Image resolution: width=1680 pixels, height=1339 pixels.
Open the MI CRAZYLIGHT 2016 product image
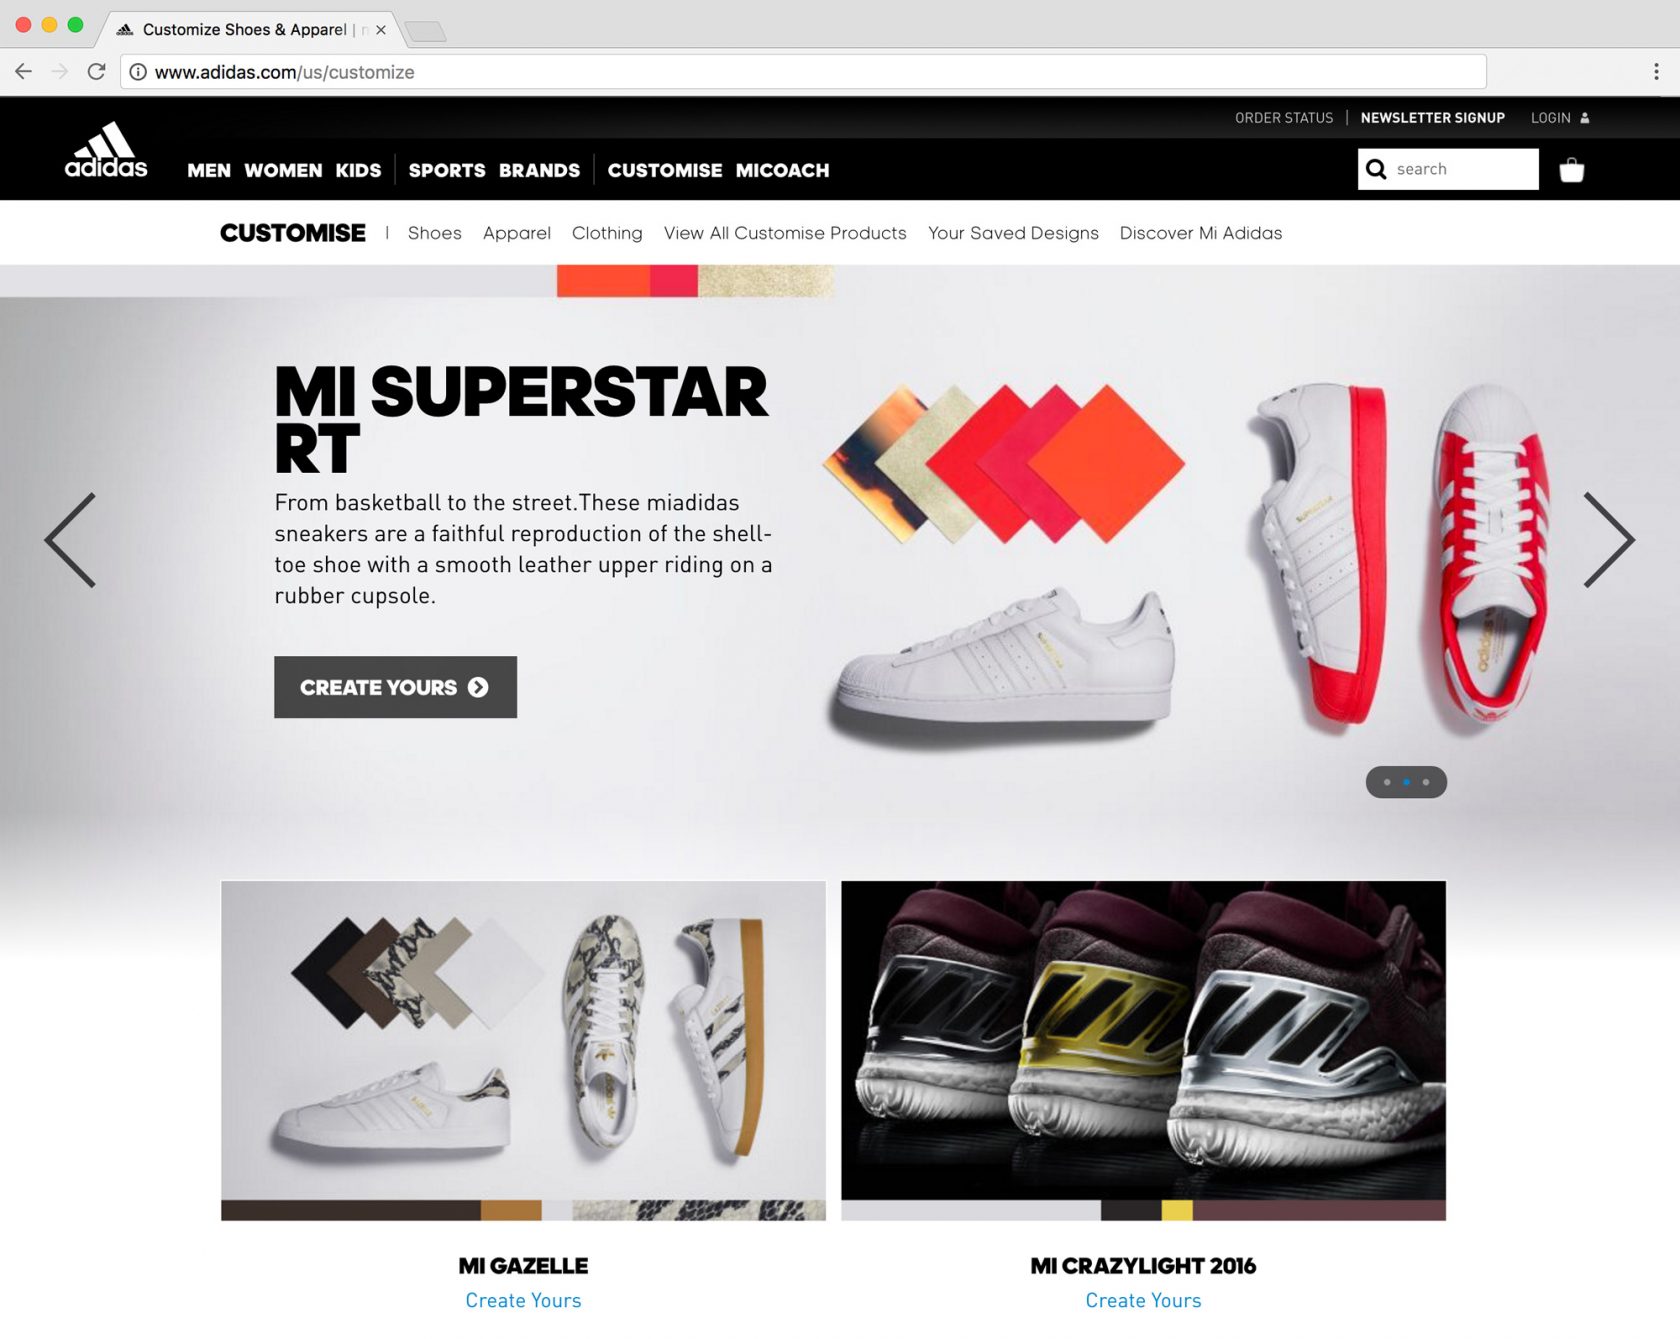(1143, 1050)
